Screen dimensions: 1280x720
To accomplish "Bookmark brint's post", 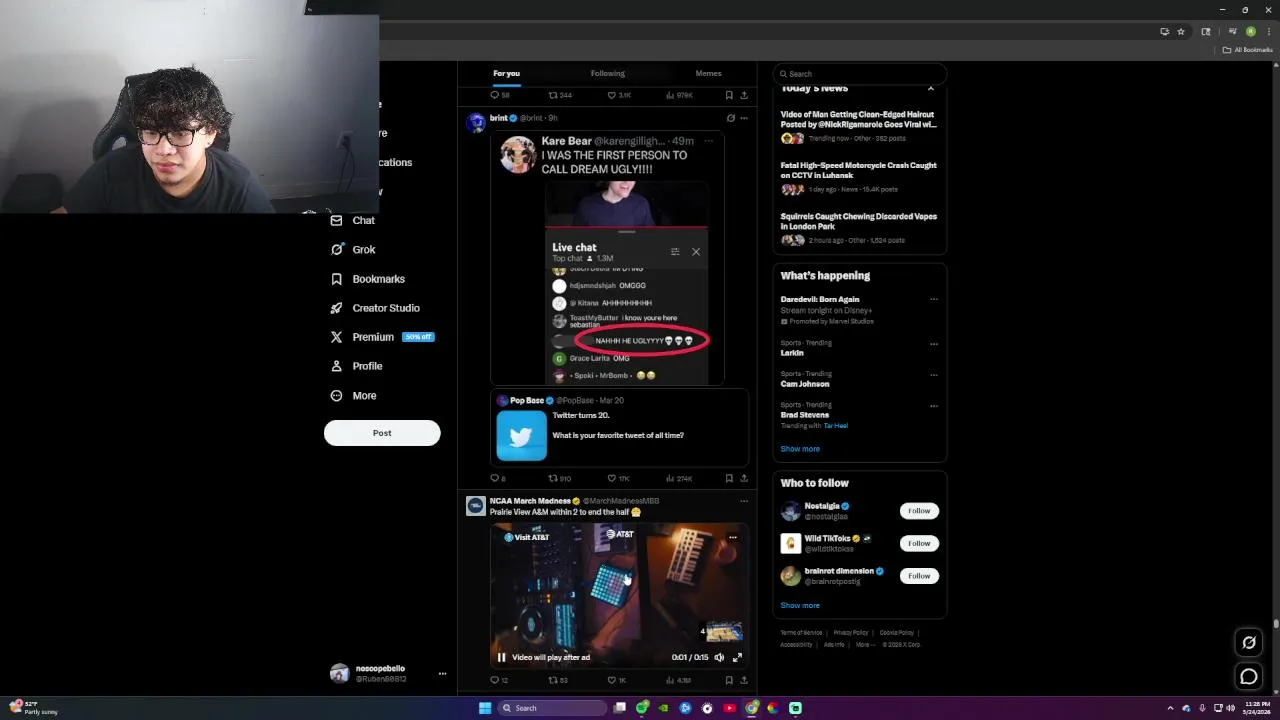I will pos(729,479).
